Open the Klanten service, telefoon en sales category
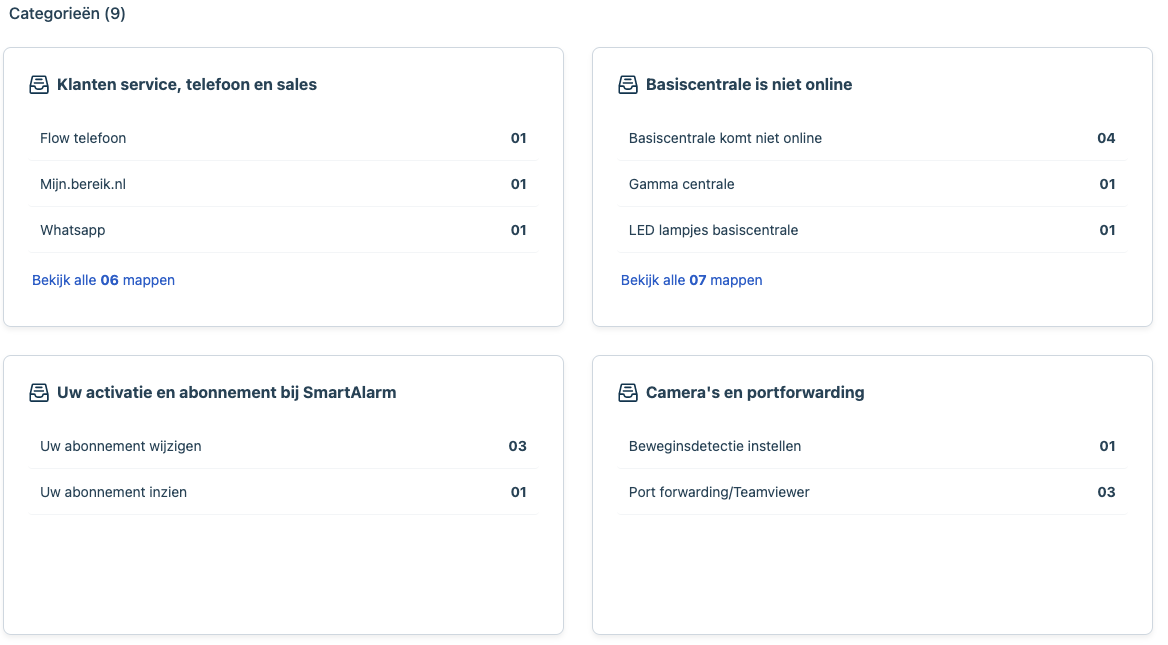Screen dimensions: 1168x645 click(187, 85)
